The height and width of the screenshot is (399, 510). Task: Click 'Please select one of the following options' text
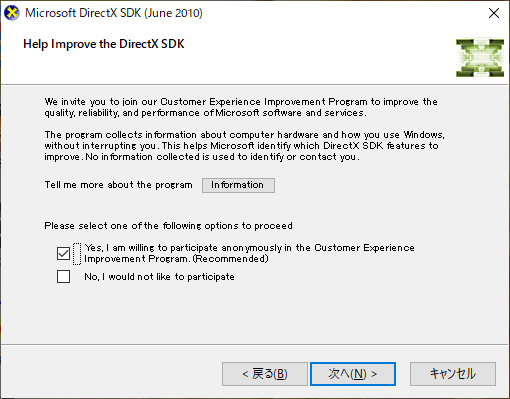click(169, 226)
